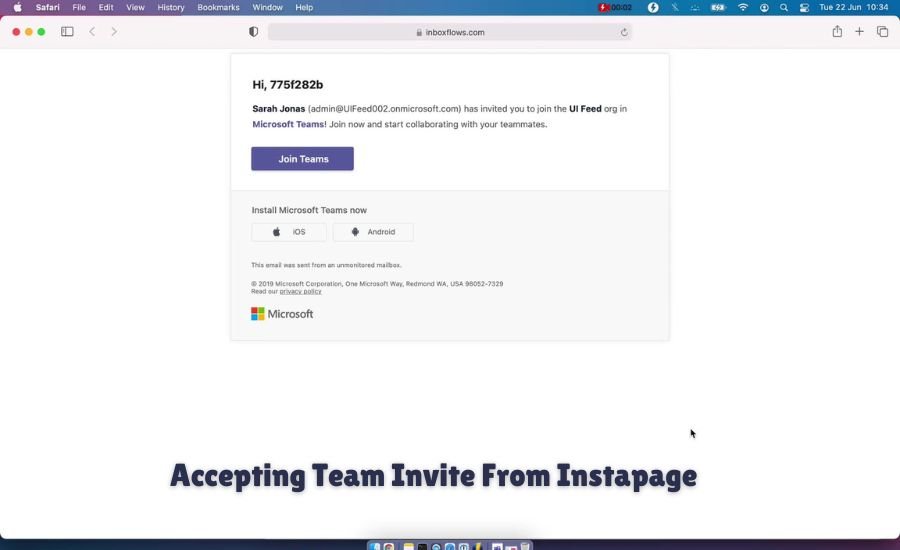The width and height of the screenshot is (900, 550).
Task: Open the Apple menu
Action: click(17, 7)
